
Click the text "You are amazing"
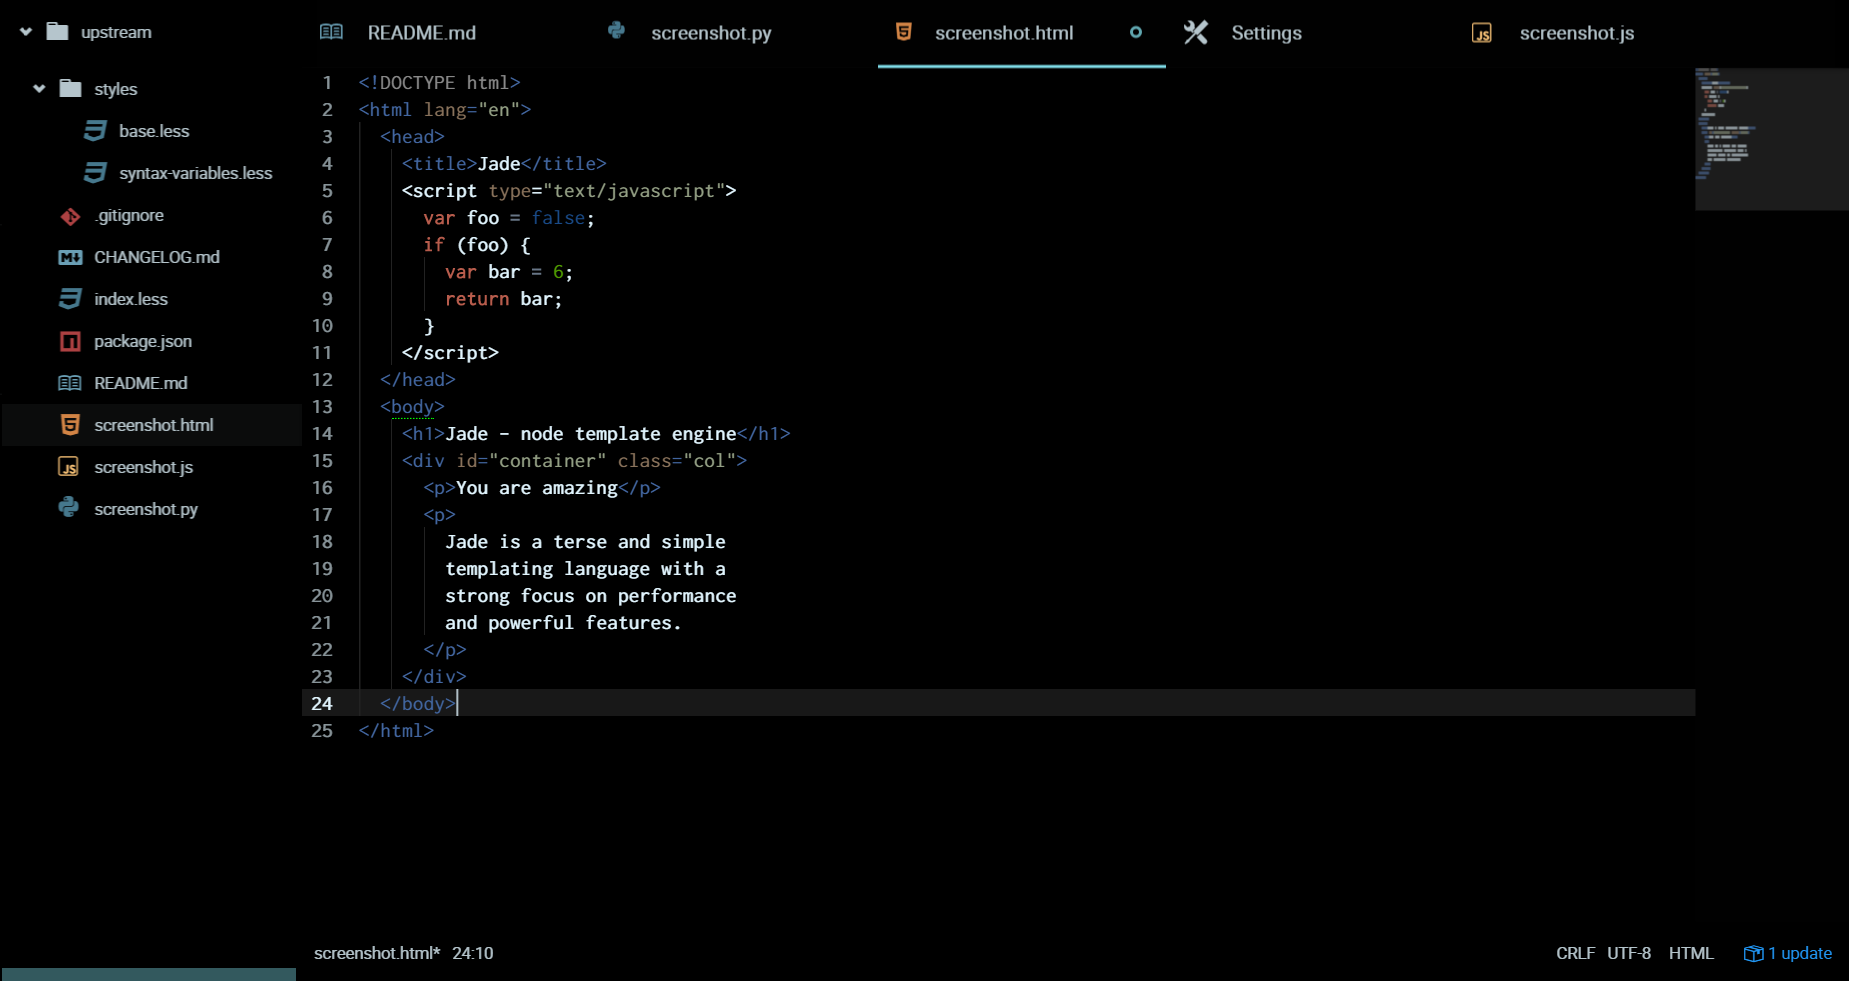(537, 488)
